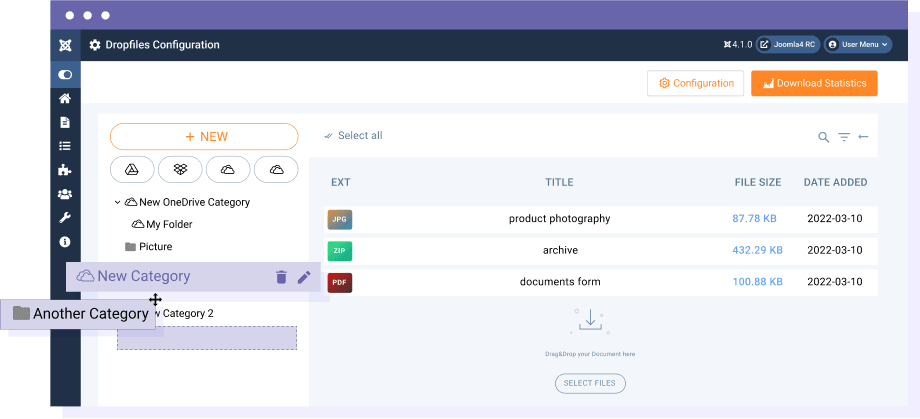Click the SELECT FILES upload button

point(590,383)
